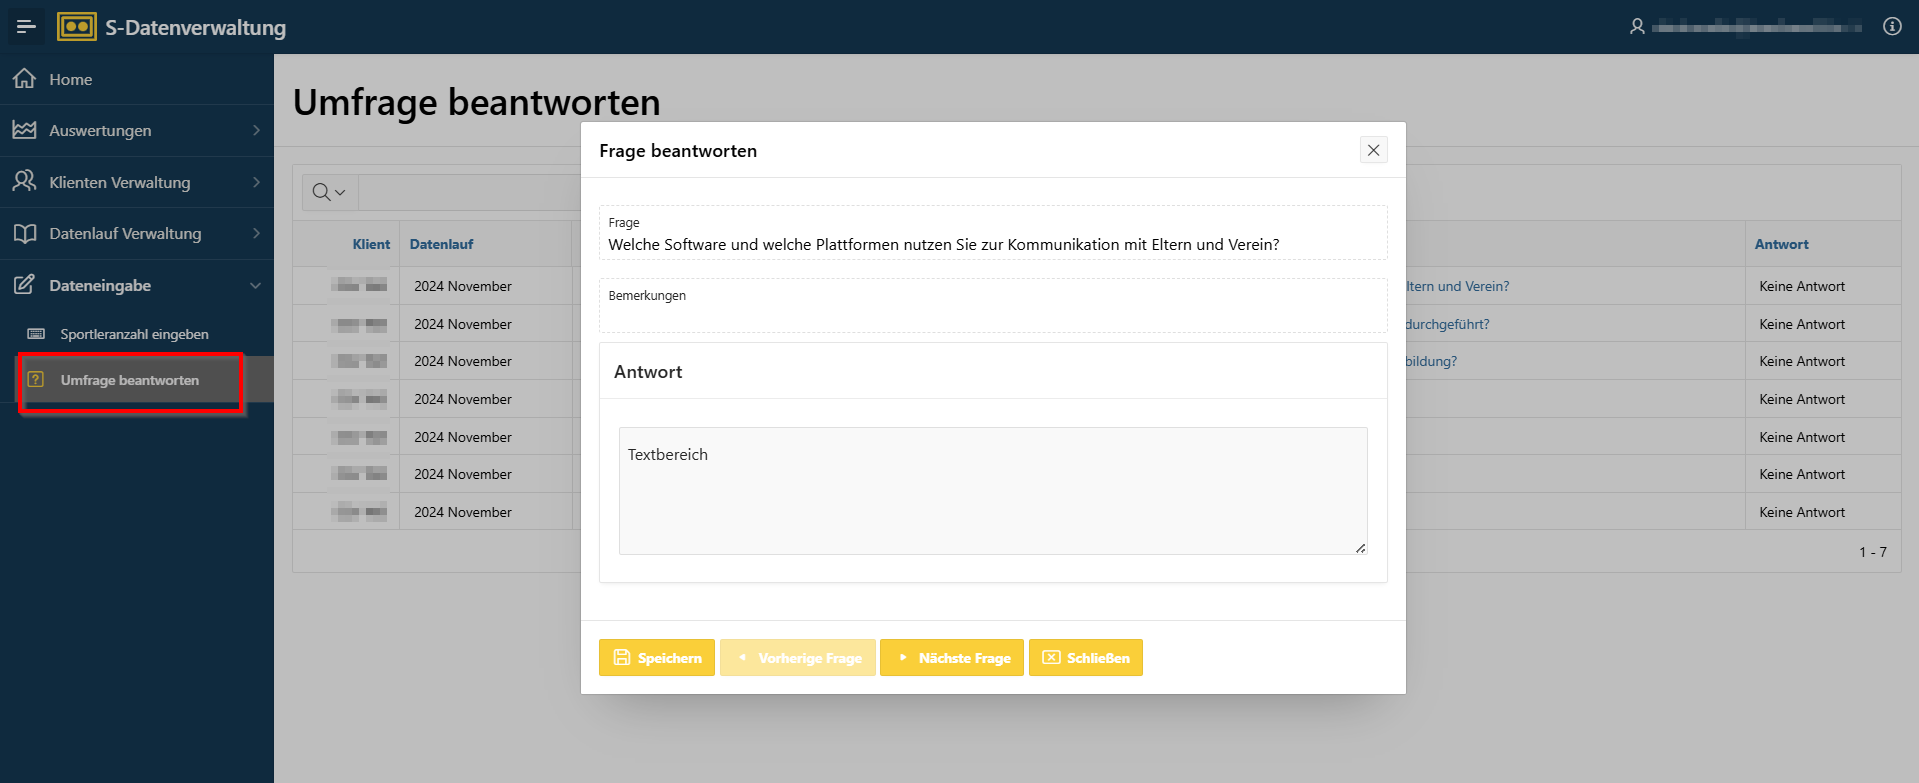1919x783 pixels.
Task: Click into the Antwort text area
Action: tap(992, 491)
